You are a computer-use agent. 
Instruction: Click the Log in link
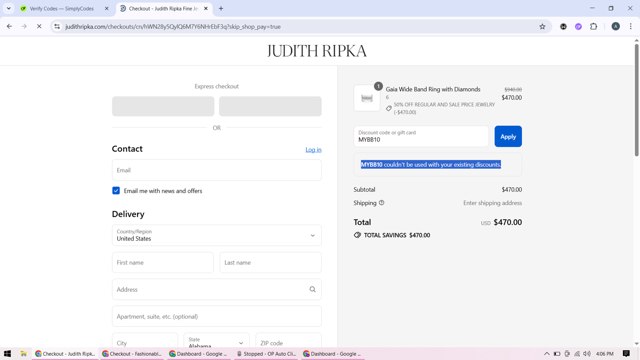313,150
